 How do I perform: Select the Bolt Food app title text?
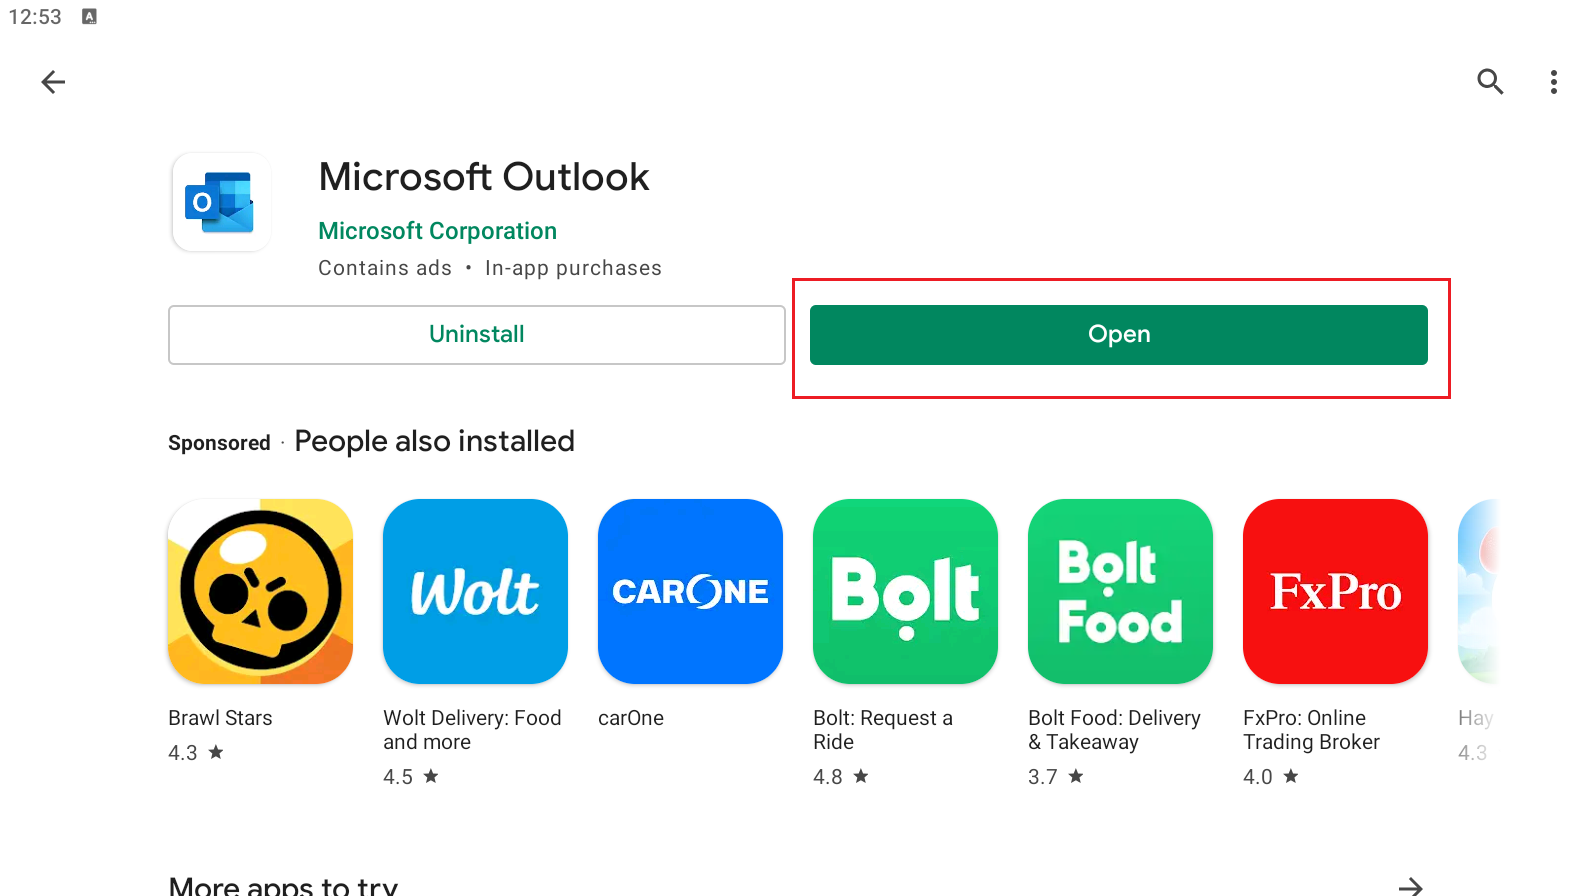click(x=1114, y=730)
